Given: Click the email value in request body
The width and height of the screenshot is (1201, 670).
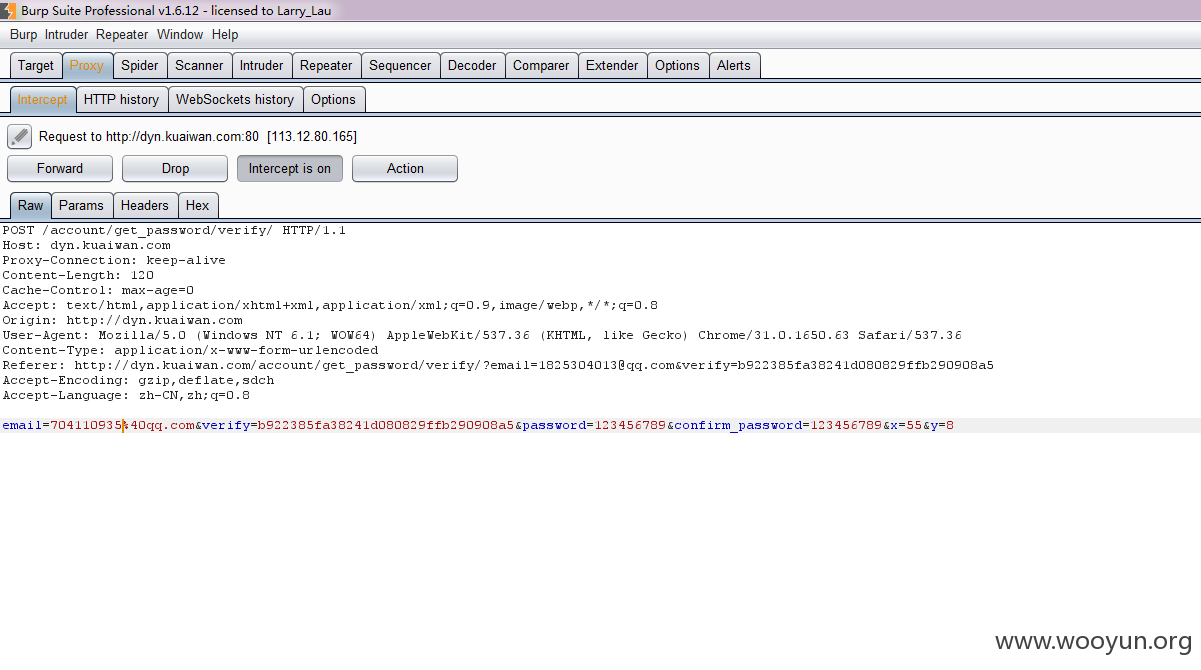Looking at the screenshot, I should [123, 425].
